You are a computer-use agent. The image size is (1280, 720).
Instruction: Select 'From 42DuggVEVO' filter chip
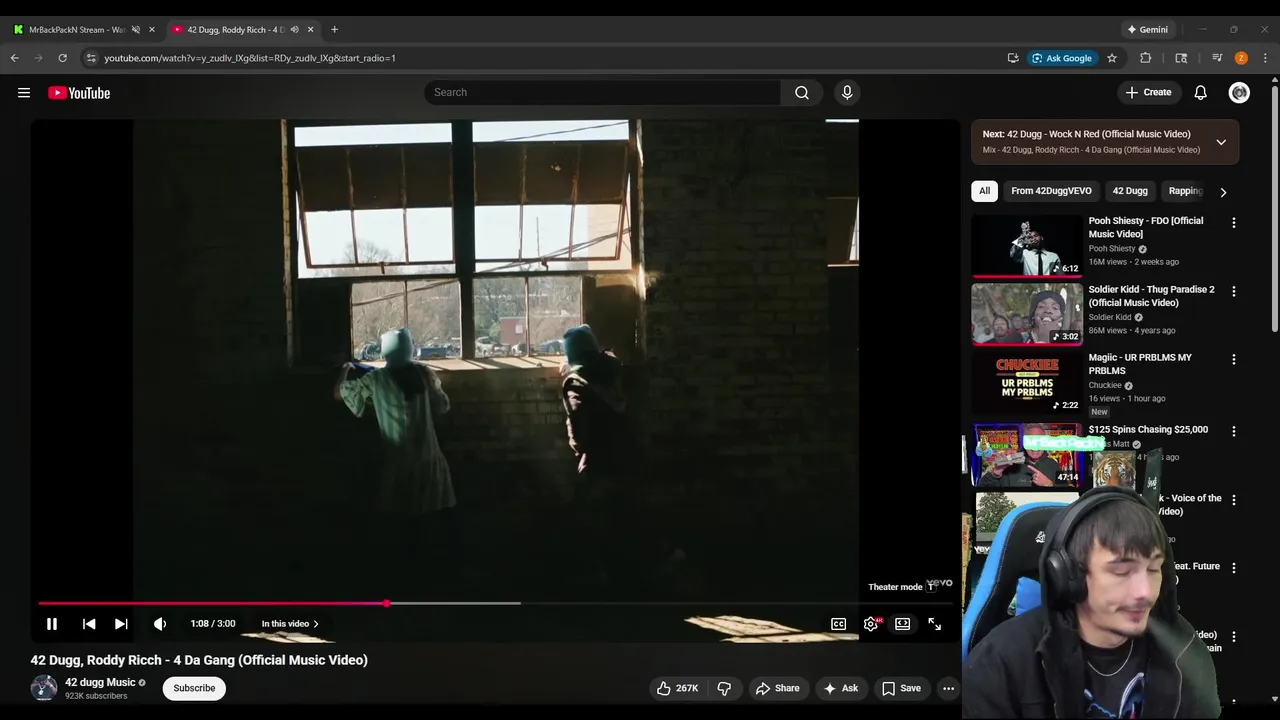click(x=1051, y=191)
